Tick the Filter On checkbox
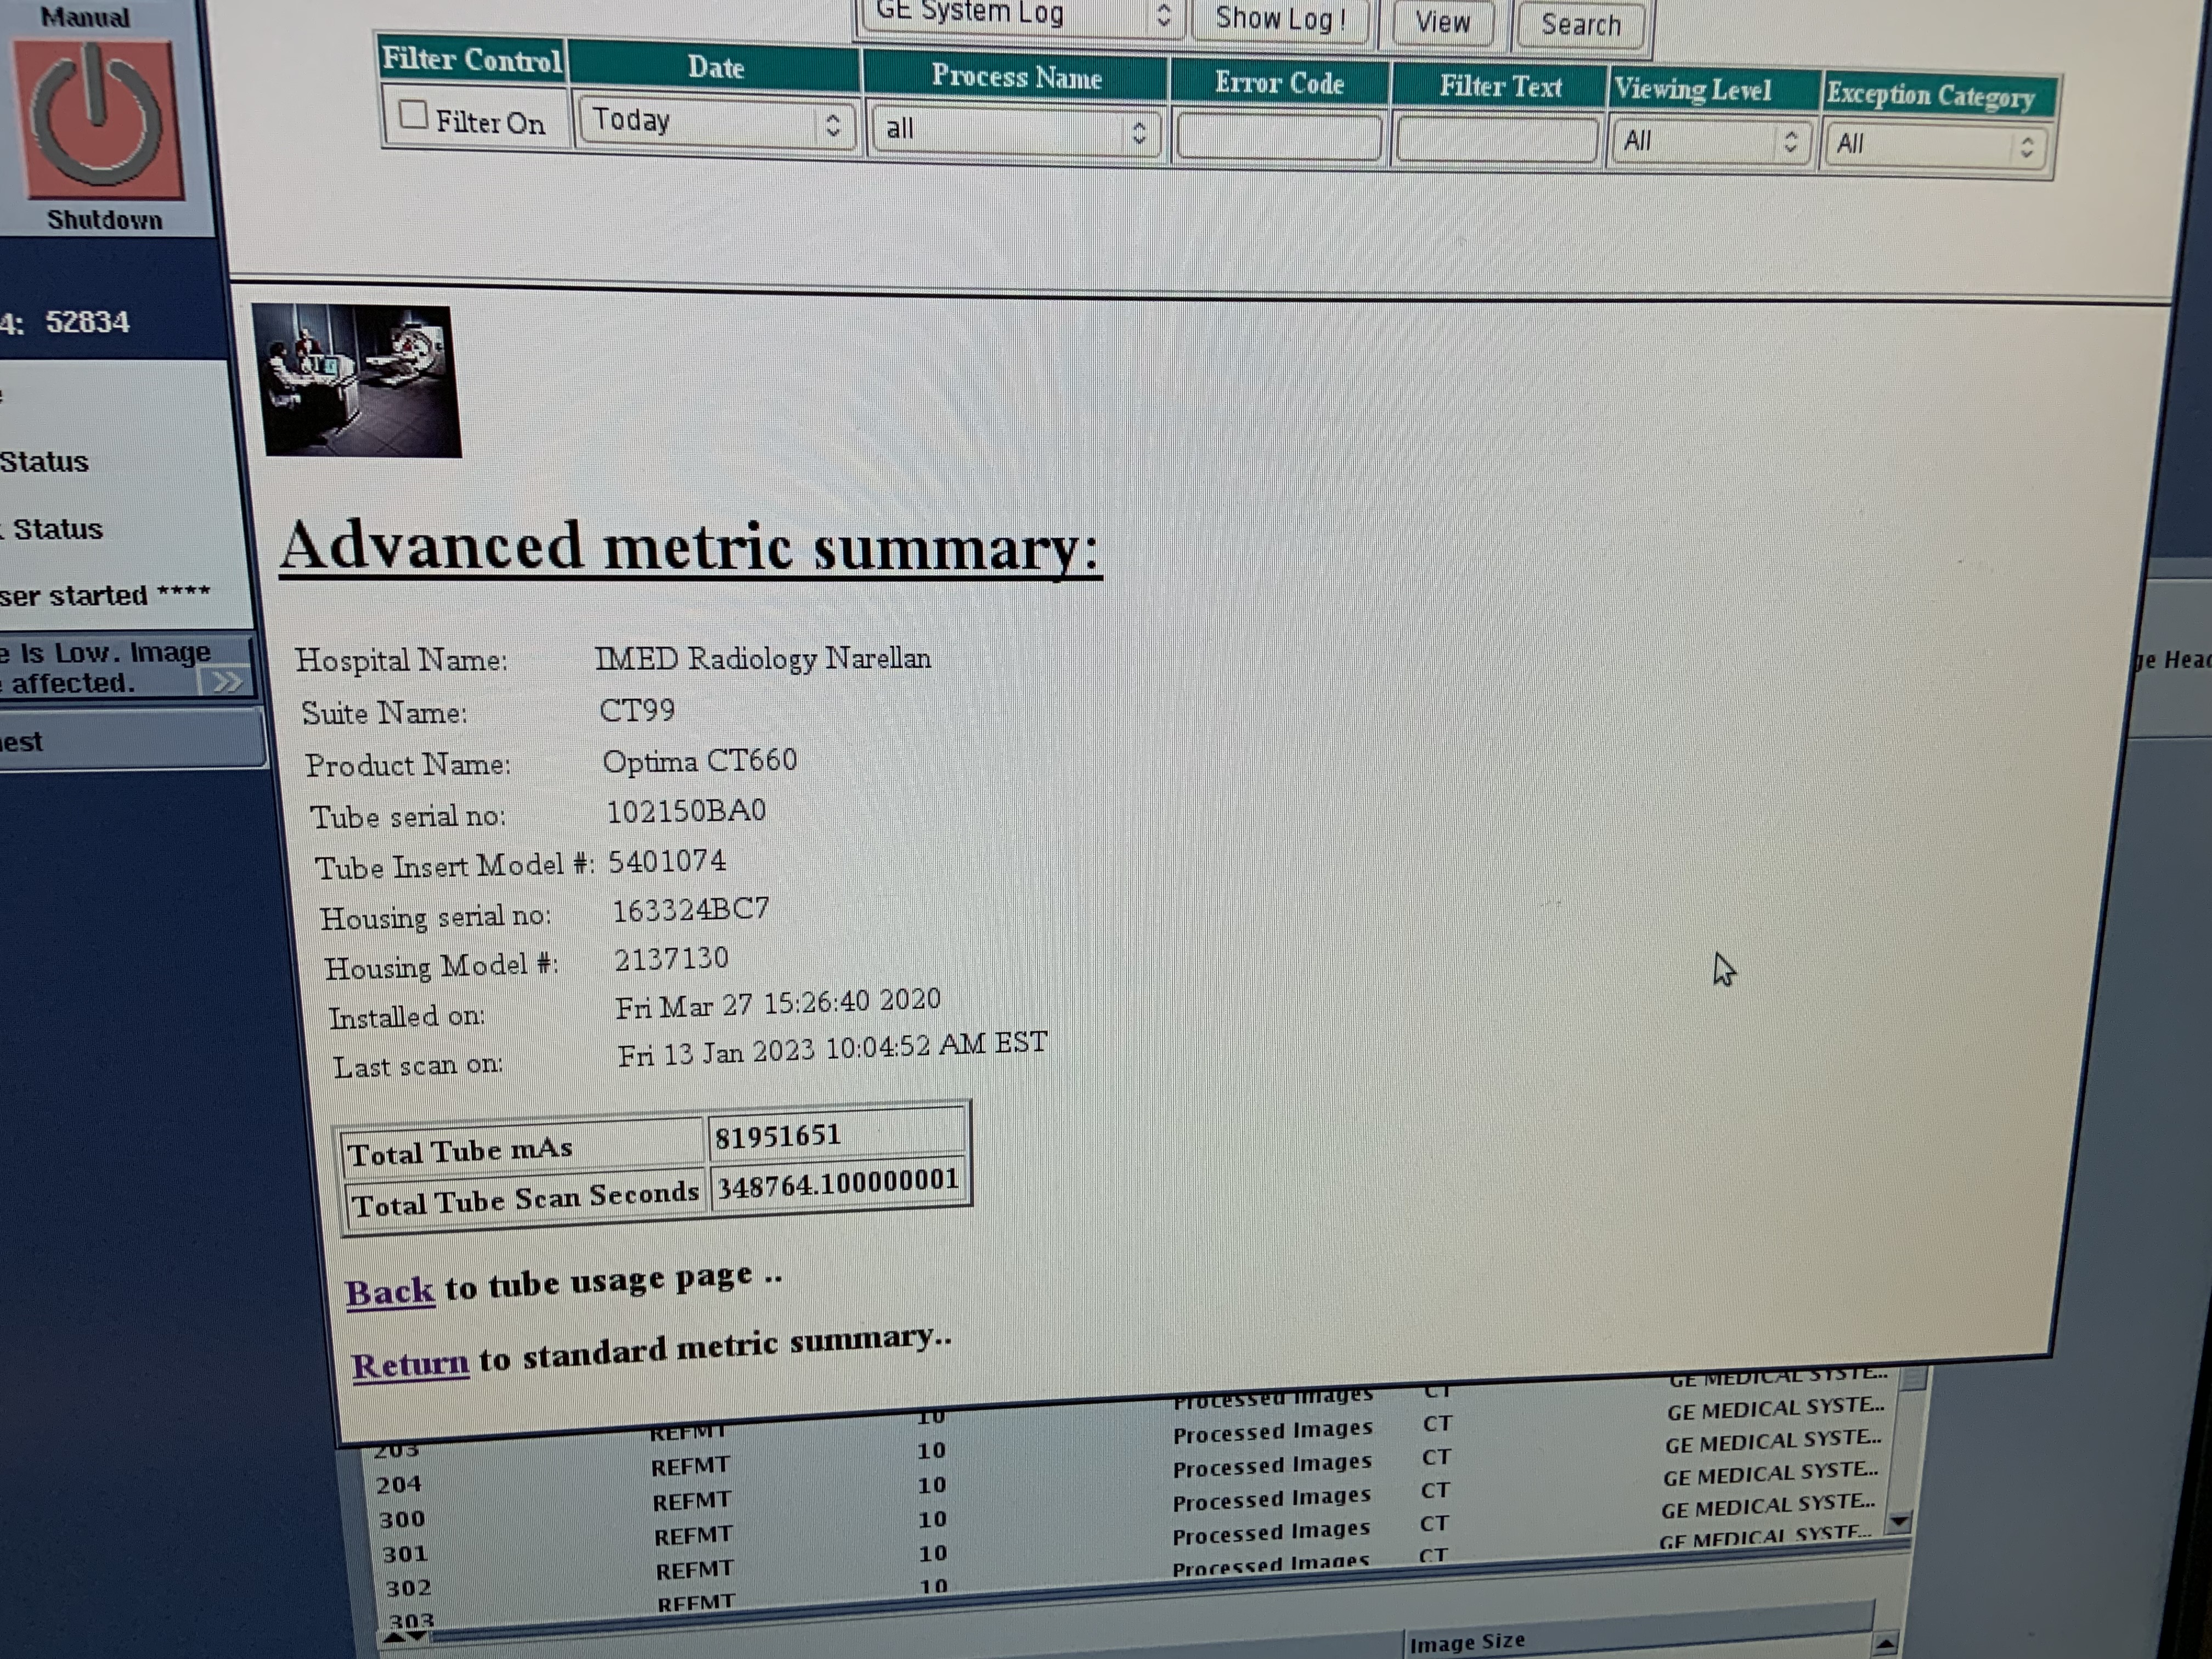This screenshot has height=1659, width=2212. tap(413, 116)
